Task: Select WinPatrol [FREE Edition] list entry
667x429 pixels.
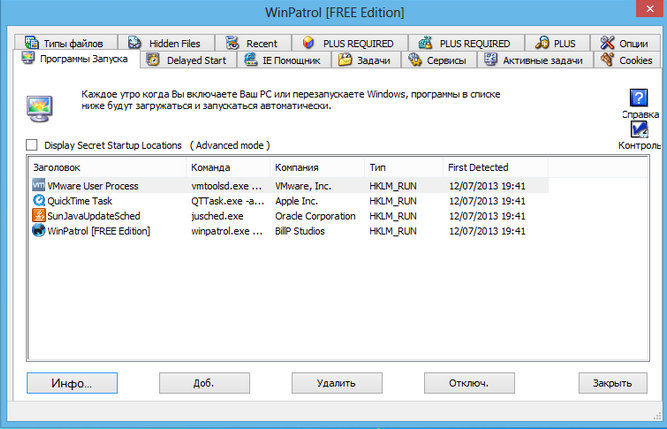Action: point(289,231)
